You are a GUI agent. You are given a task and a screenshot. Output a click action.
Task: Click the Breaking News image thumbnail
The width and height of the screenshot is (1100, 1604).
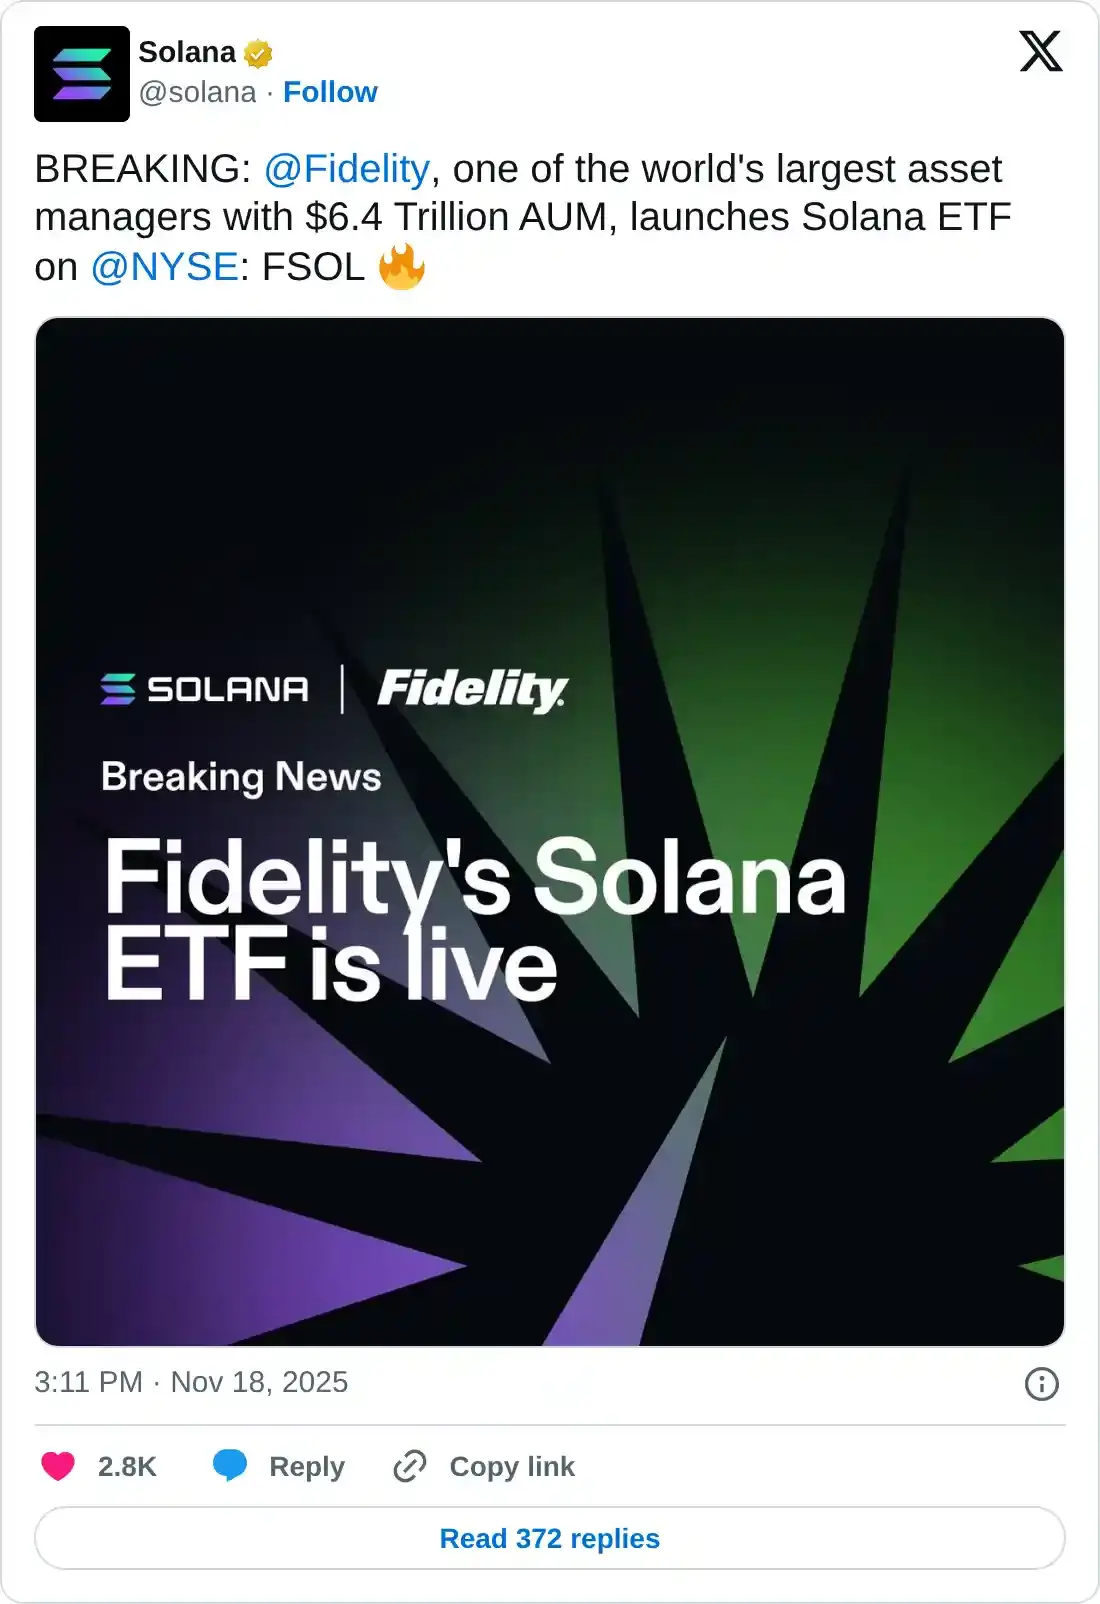(550, 840)
